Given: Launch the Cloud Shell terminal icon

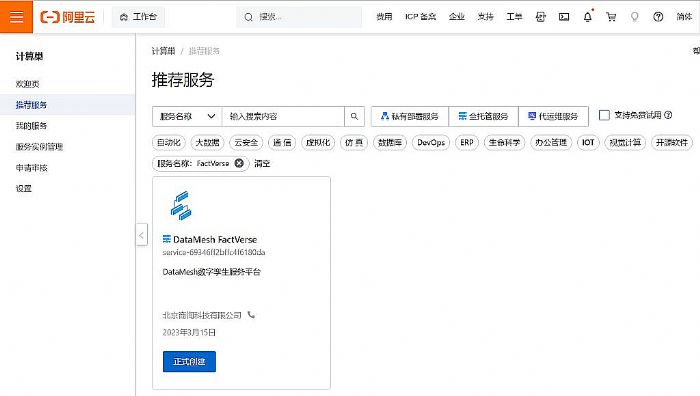Looking at the screenshot, I should (564, 17).
